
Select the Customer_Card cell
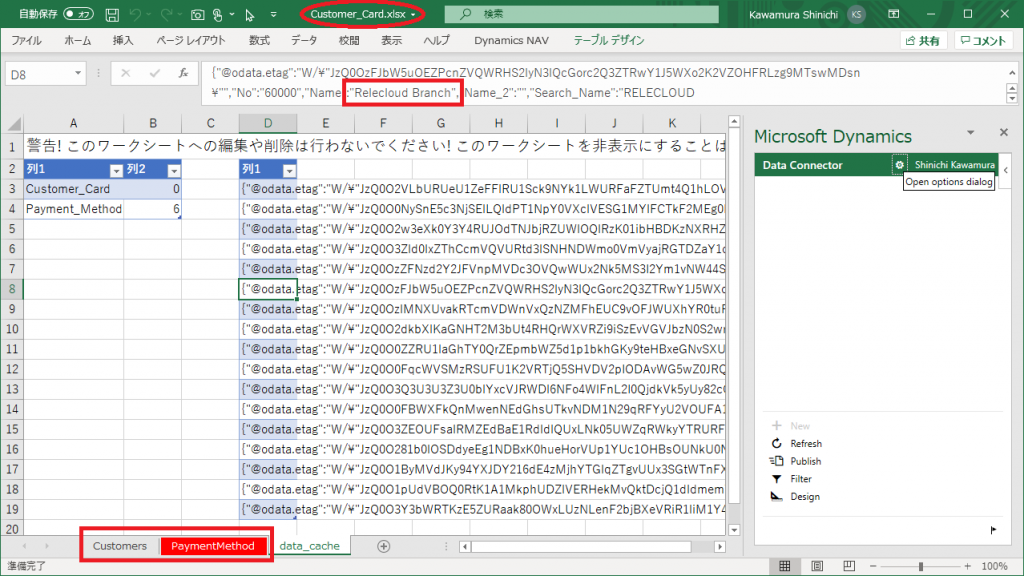(x=74, y=189)
